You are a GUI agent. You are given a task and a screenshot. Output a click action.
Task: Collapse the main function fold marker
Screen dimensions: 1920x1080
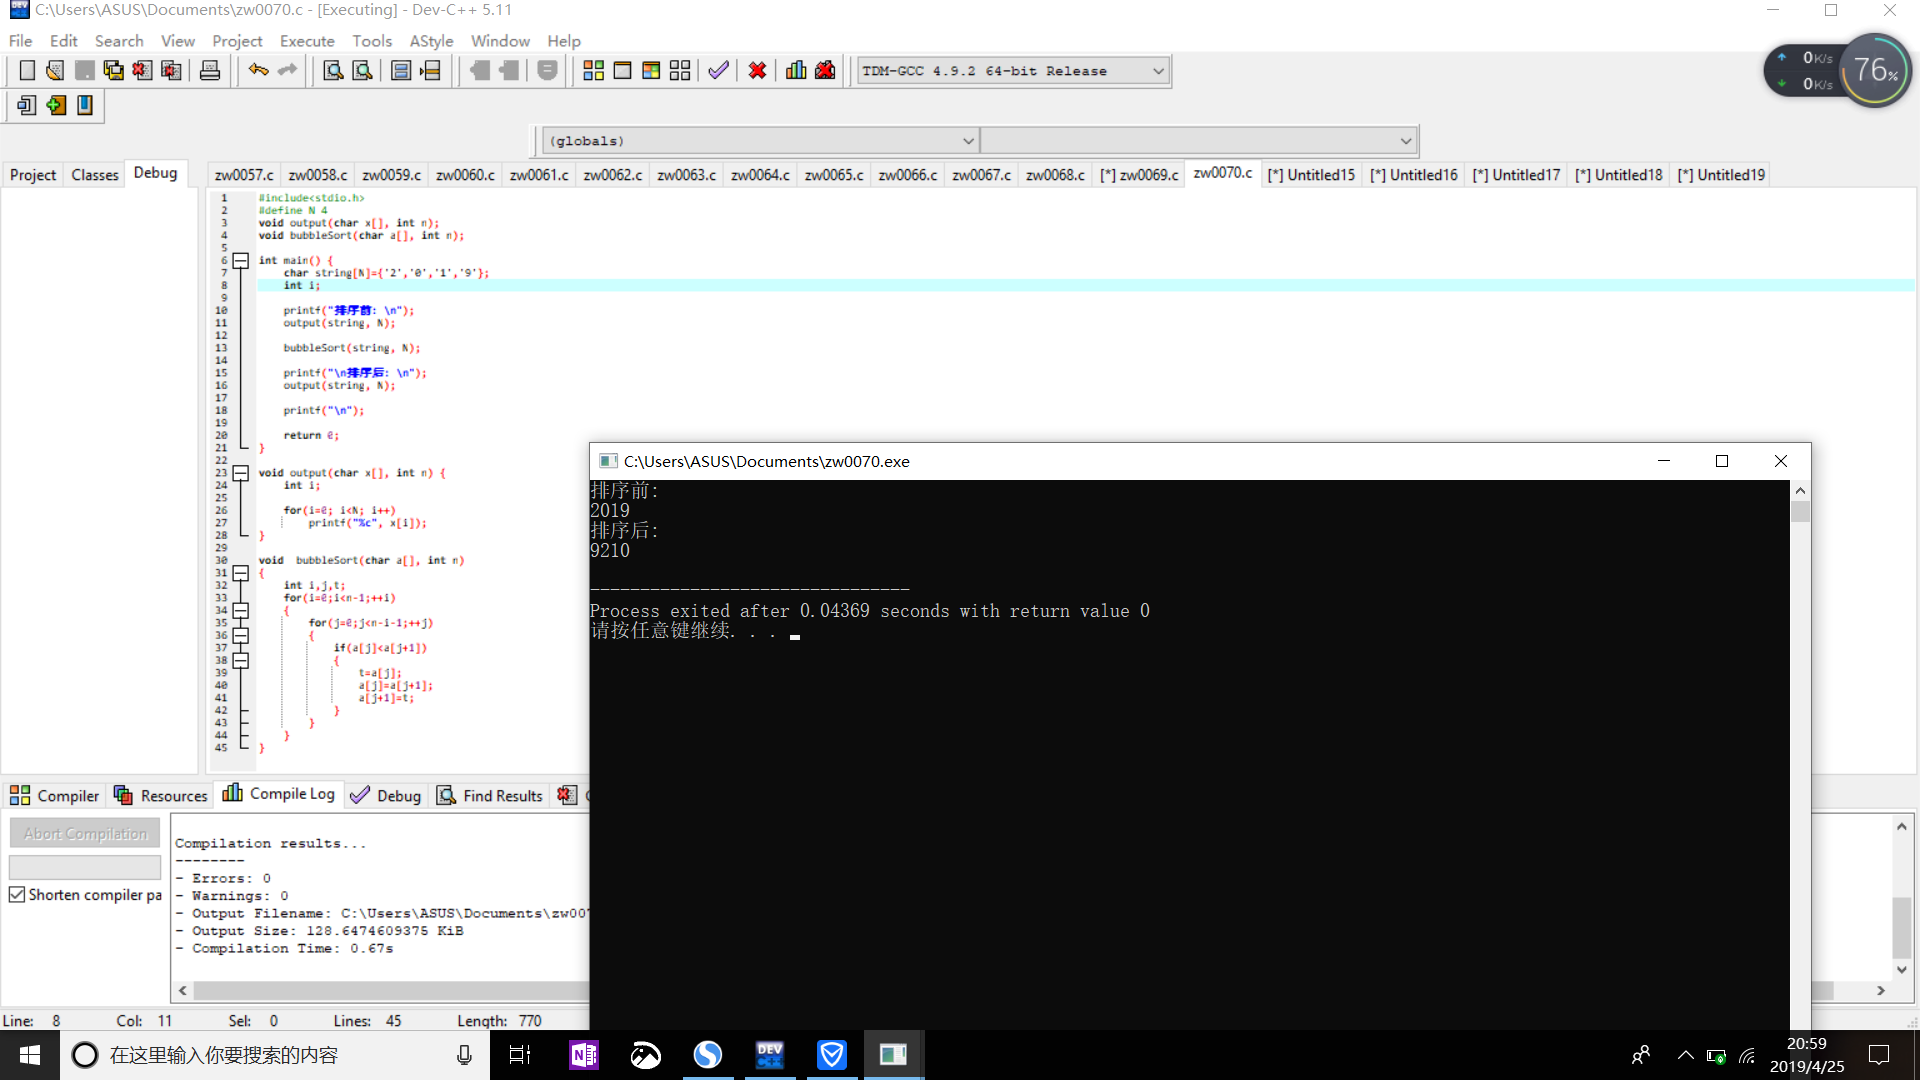pos(241,261)
